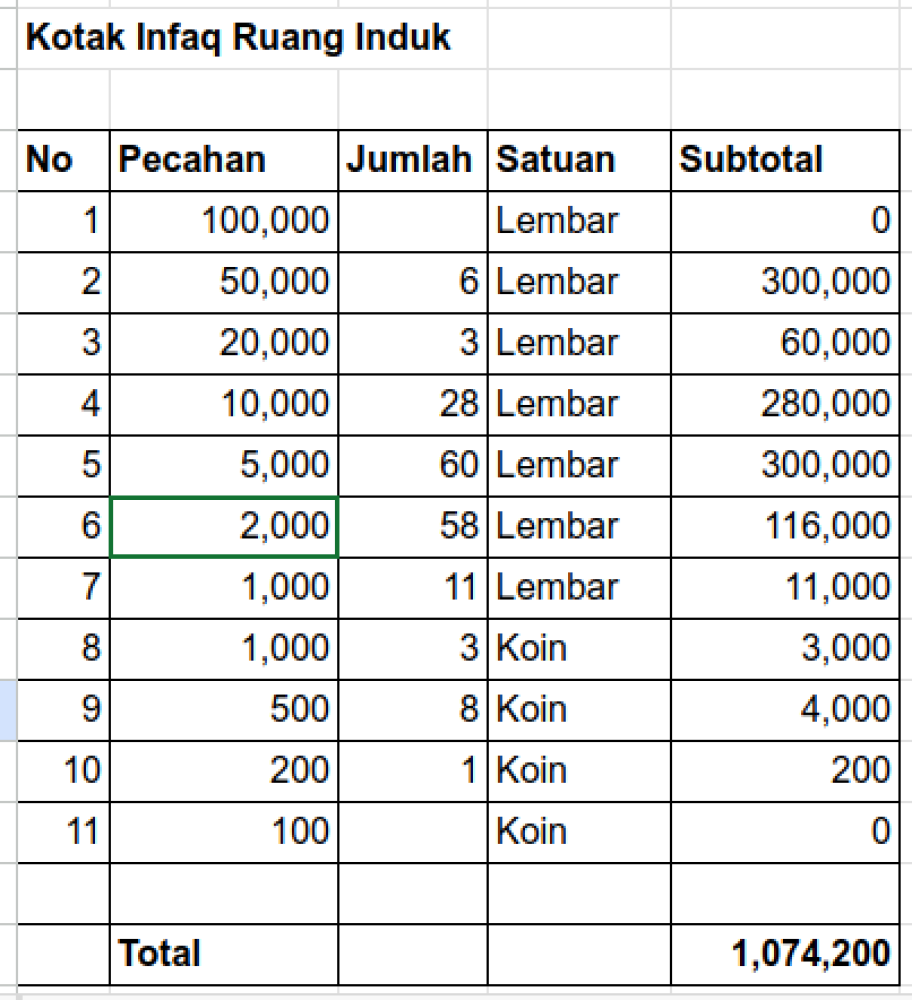Click the empty Jumlah cell for 100,000
The width and height of the screenshot is (912, 1000).
point(413,221)
